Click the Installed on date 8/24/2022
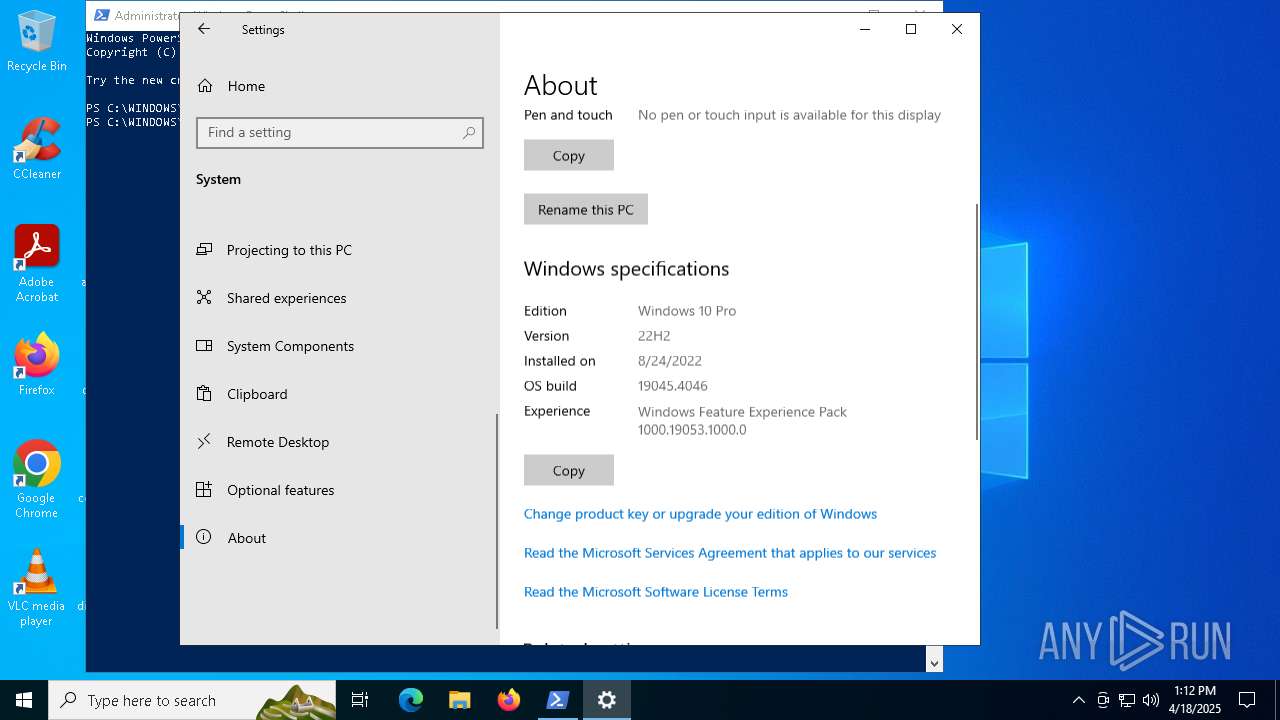 670,361
